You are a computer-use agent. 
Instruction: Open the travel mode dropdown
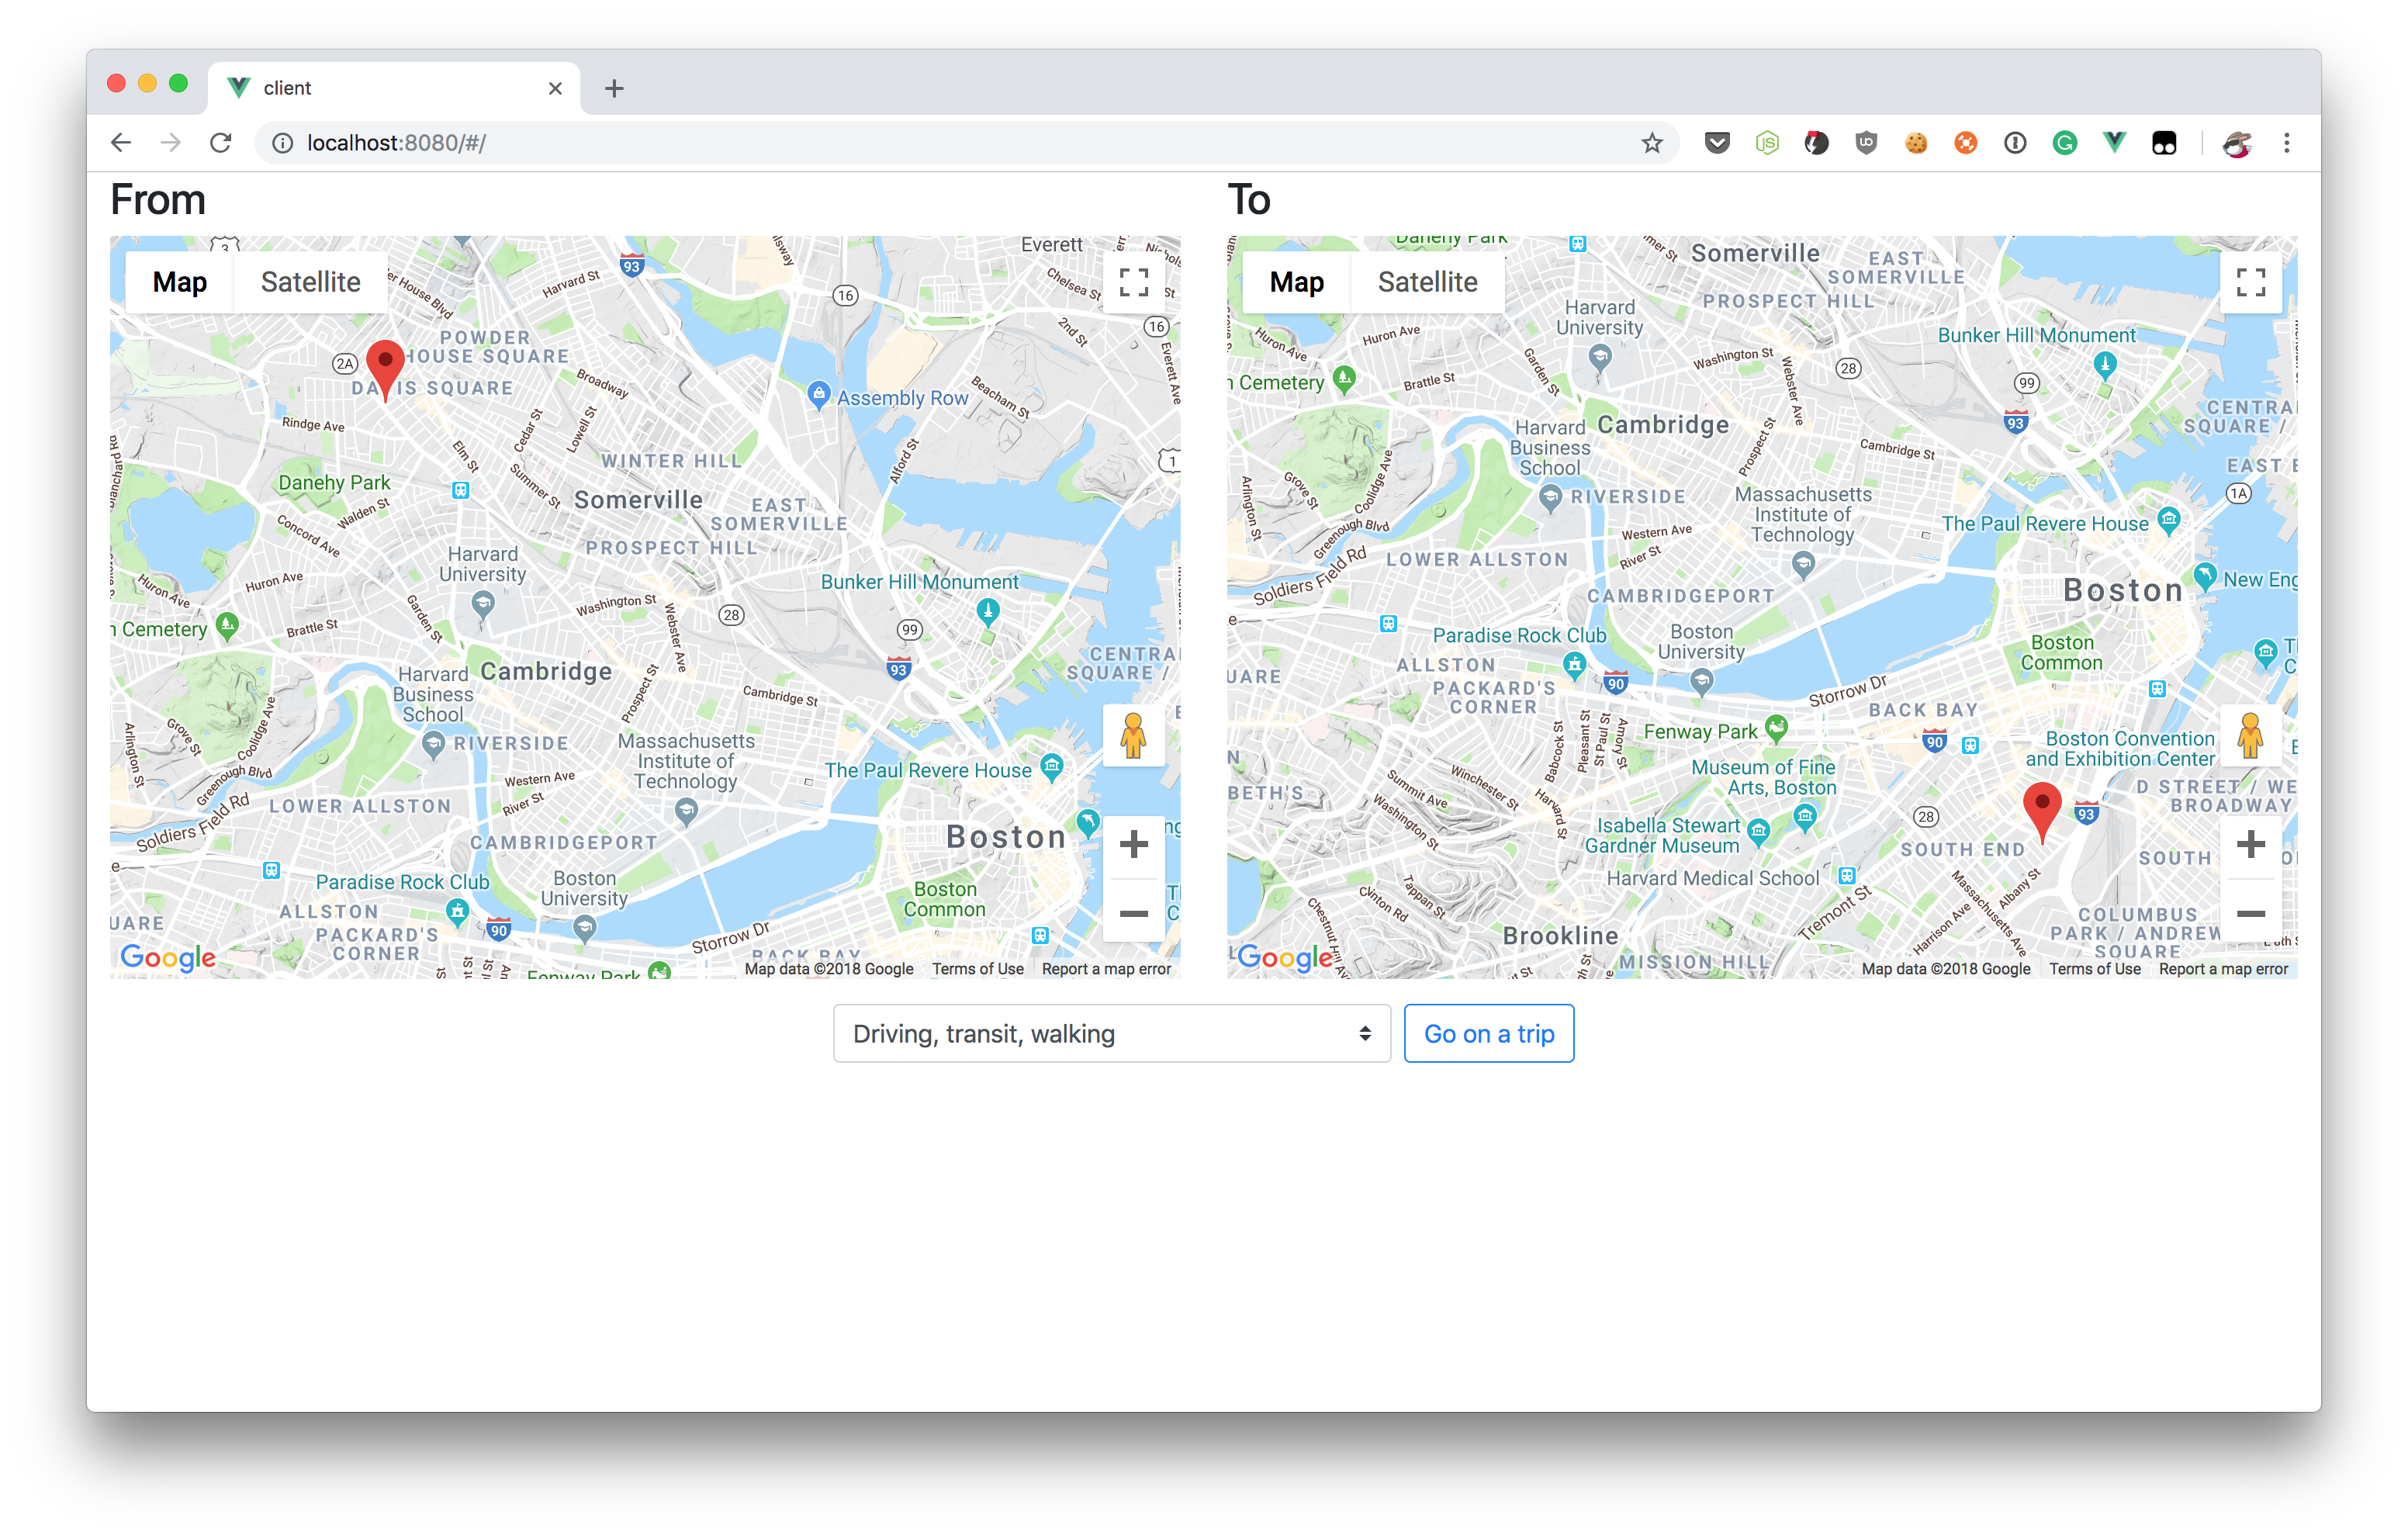[x=1111, y=1033]
